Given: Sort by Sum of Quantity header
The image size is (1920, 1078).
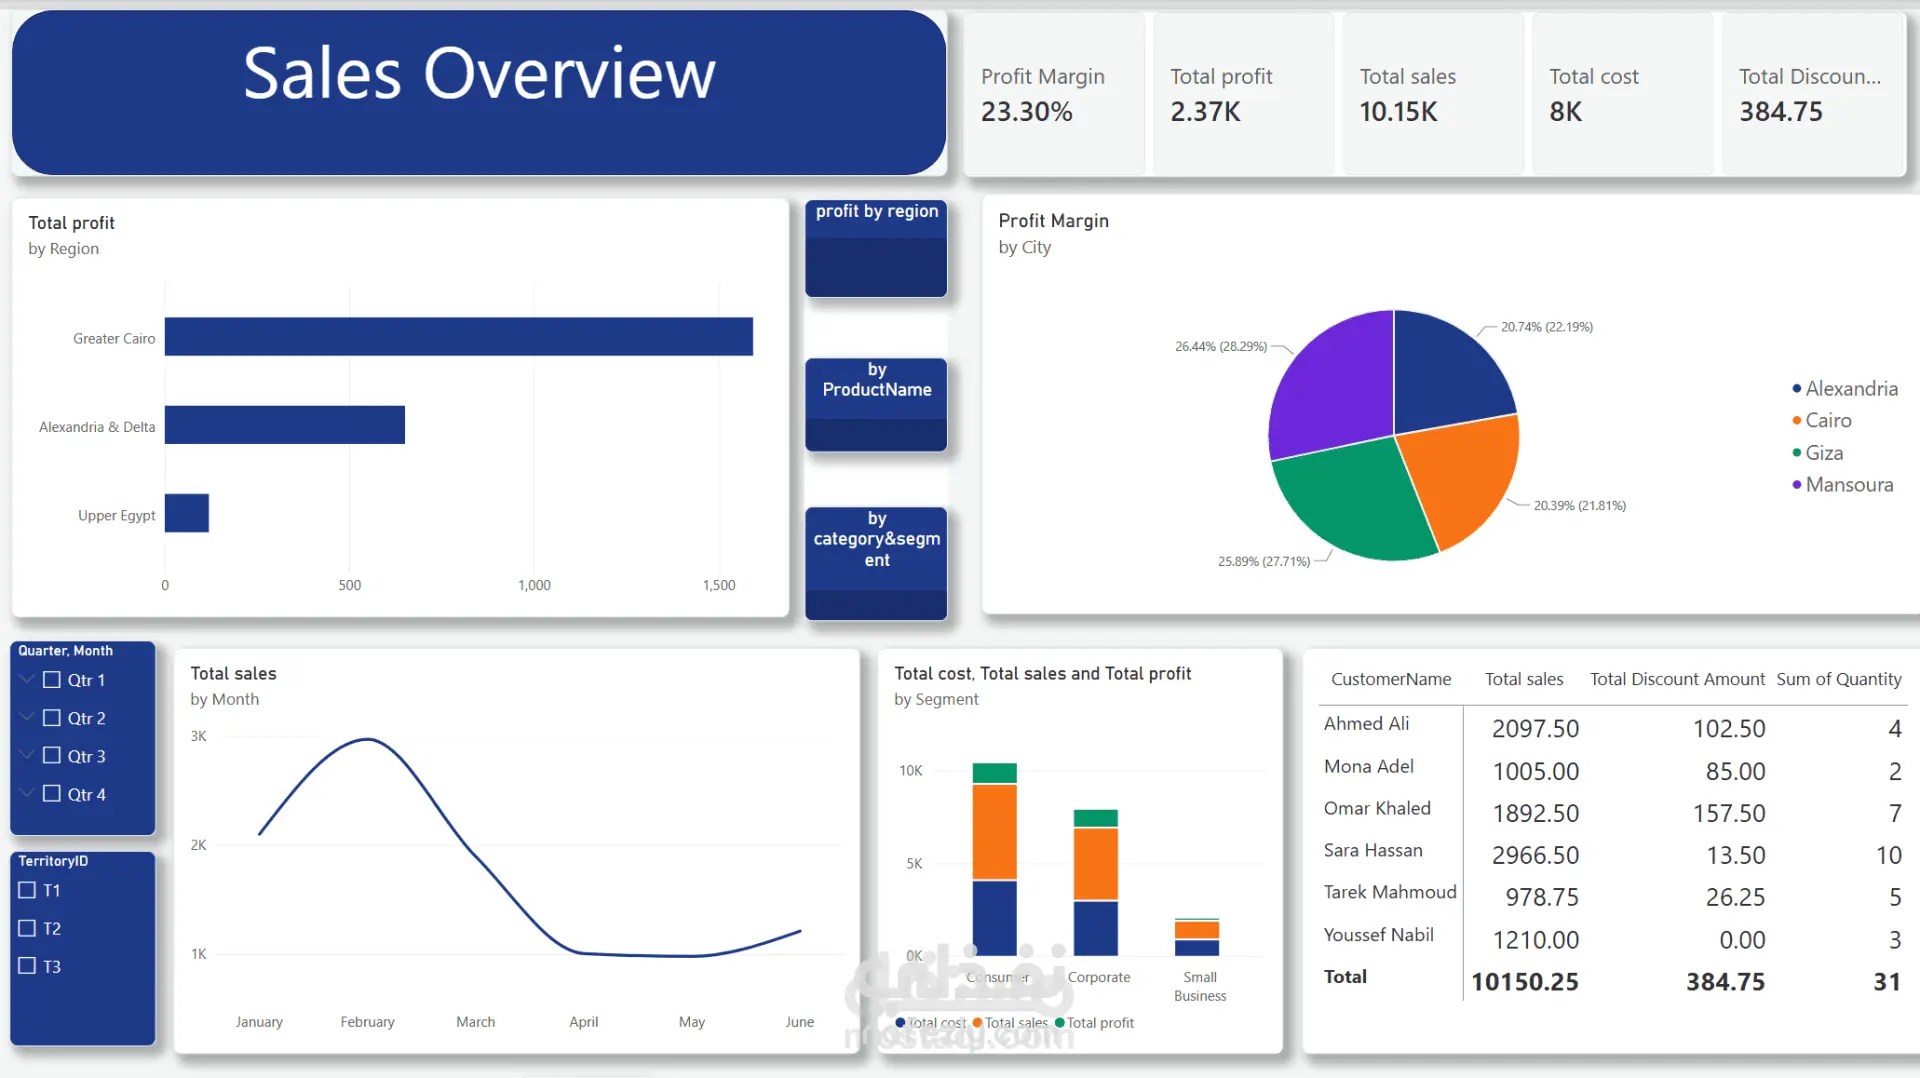Looking at the screenshot, I should [x=1838, y=679].
